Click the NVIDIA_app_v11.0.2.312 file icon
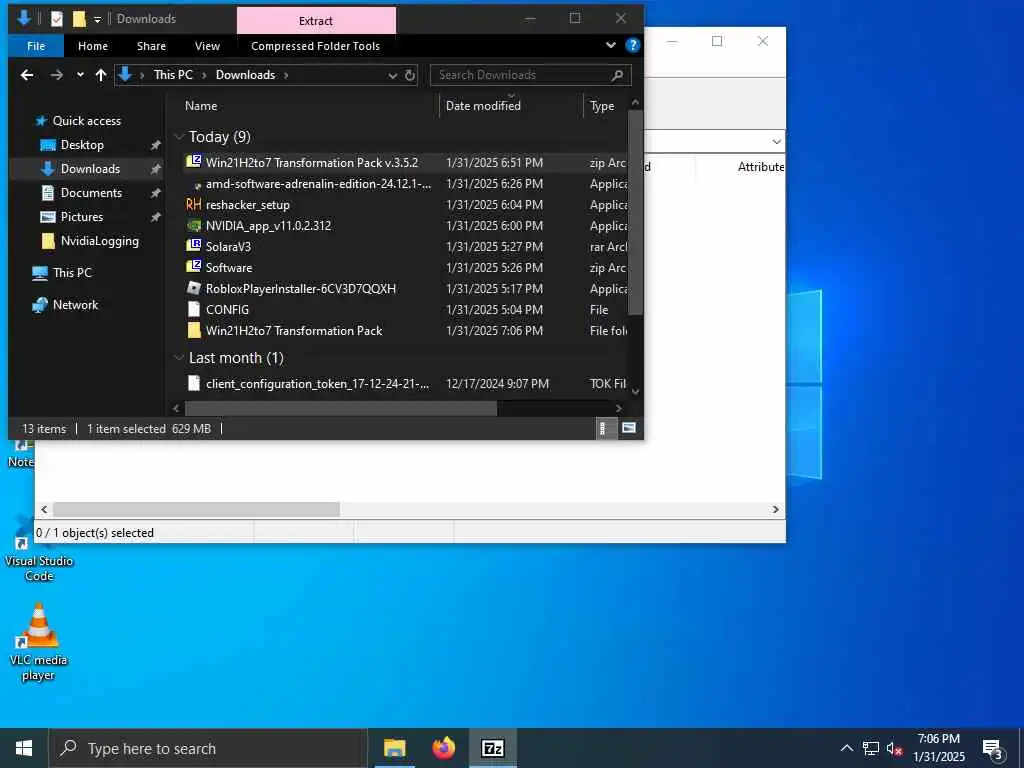 (193, 226)
